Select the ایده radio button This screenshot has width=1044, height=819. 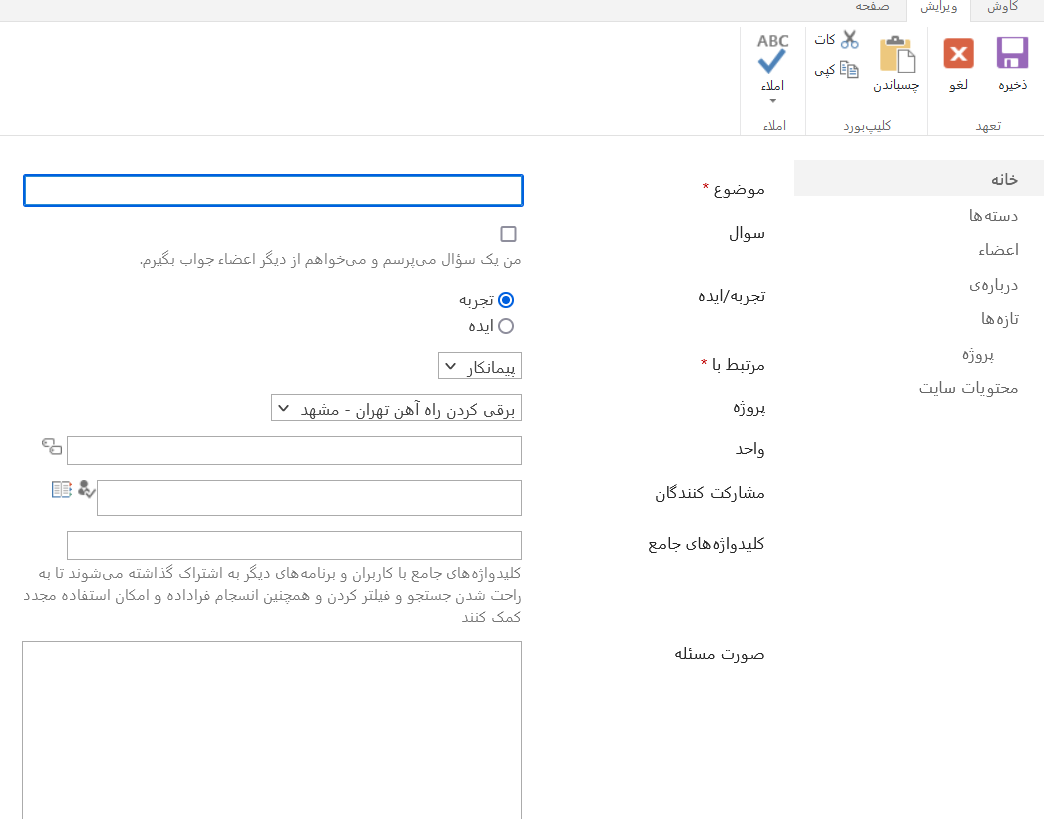pos(506,326)
